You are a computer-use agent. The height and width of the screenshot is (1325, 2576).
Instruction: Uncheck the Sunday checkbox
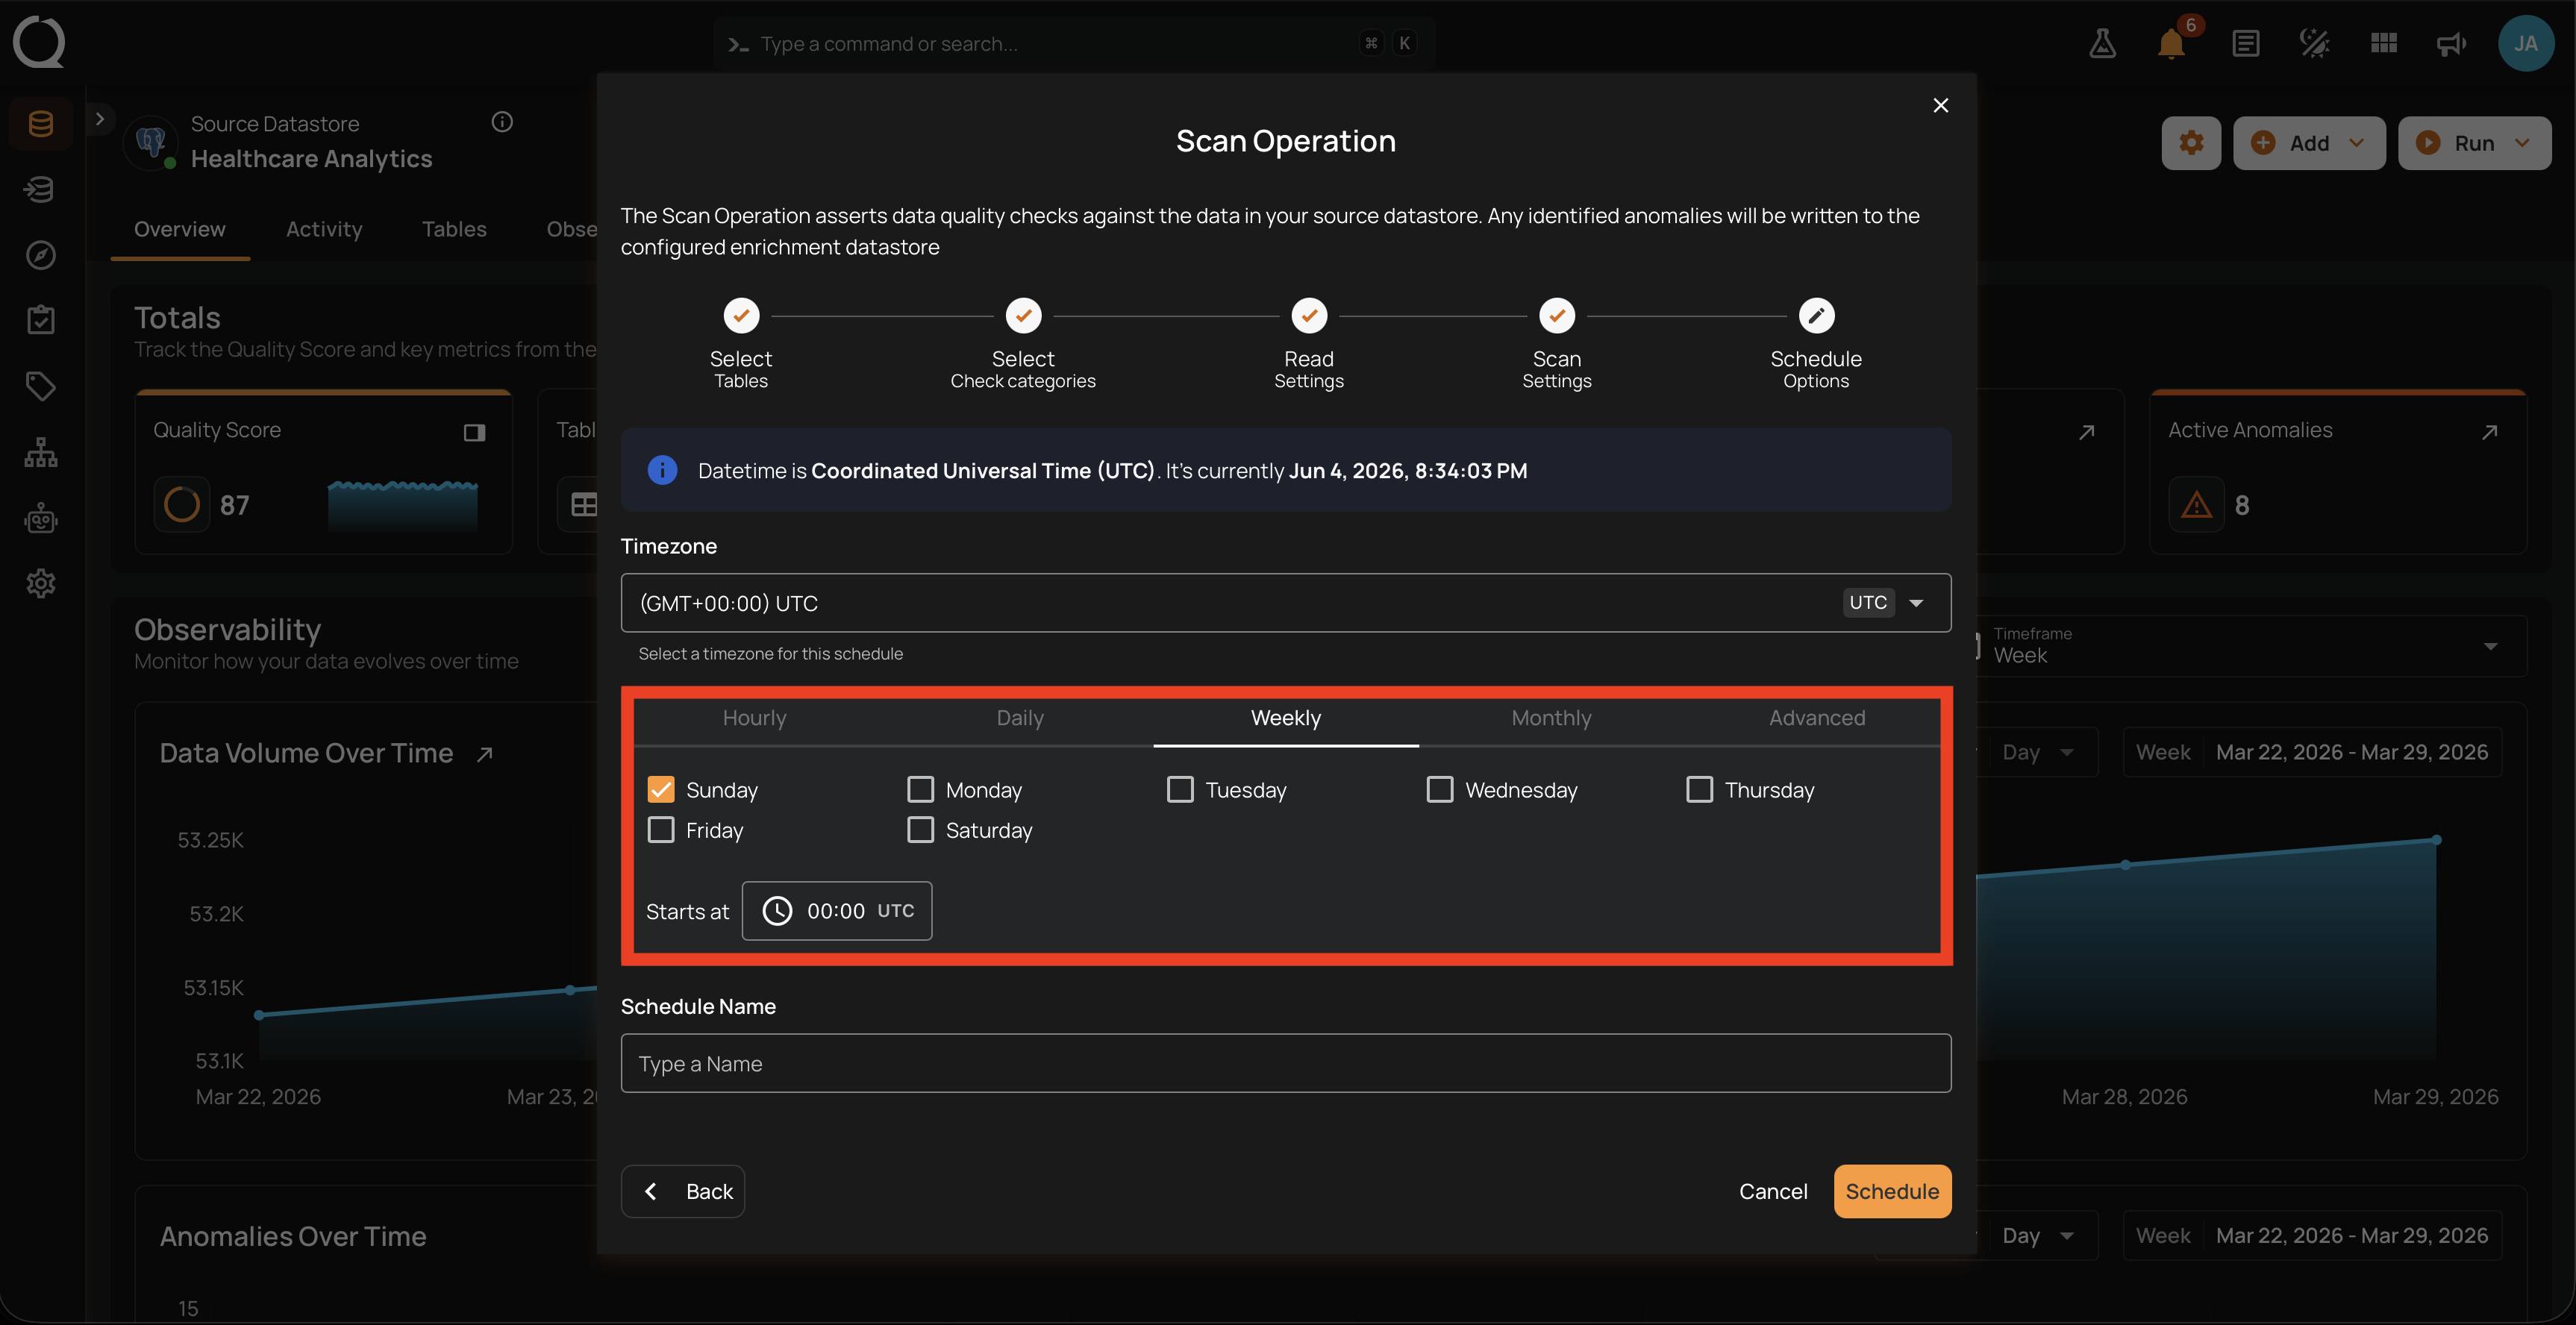(661, 790)
